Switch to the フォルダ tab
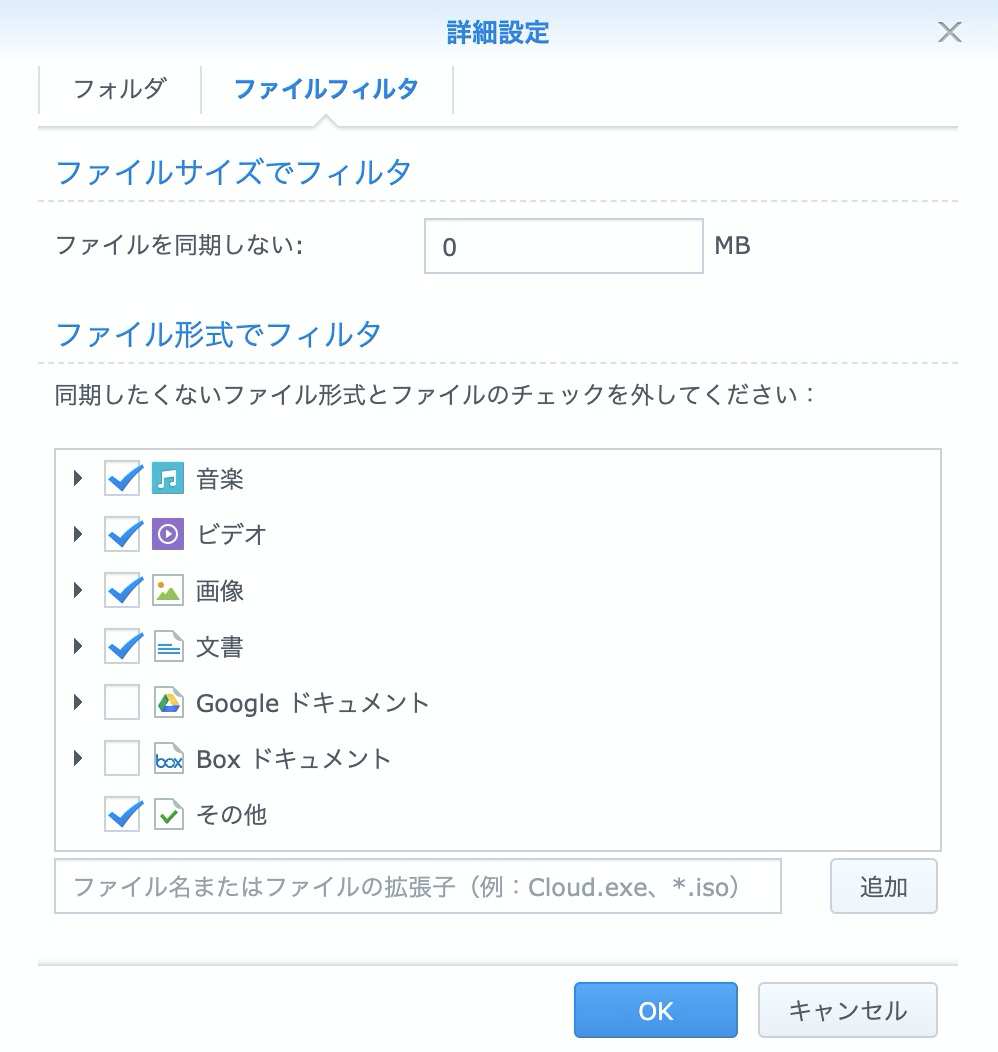Image resolution: width=998 pixels, height=1052 pixels. click(x=120, y=89)
